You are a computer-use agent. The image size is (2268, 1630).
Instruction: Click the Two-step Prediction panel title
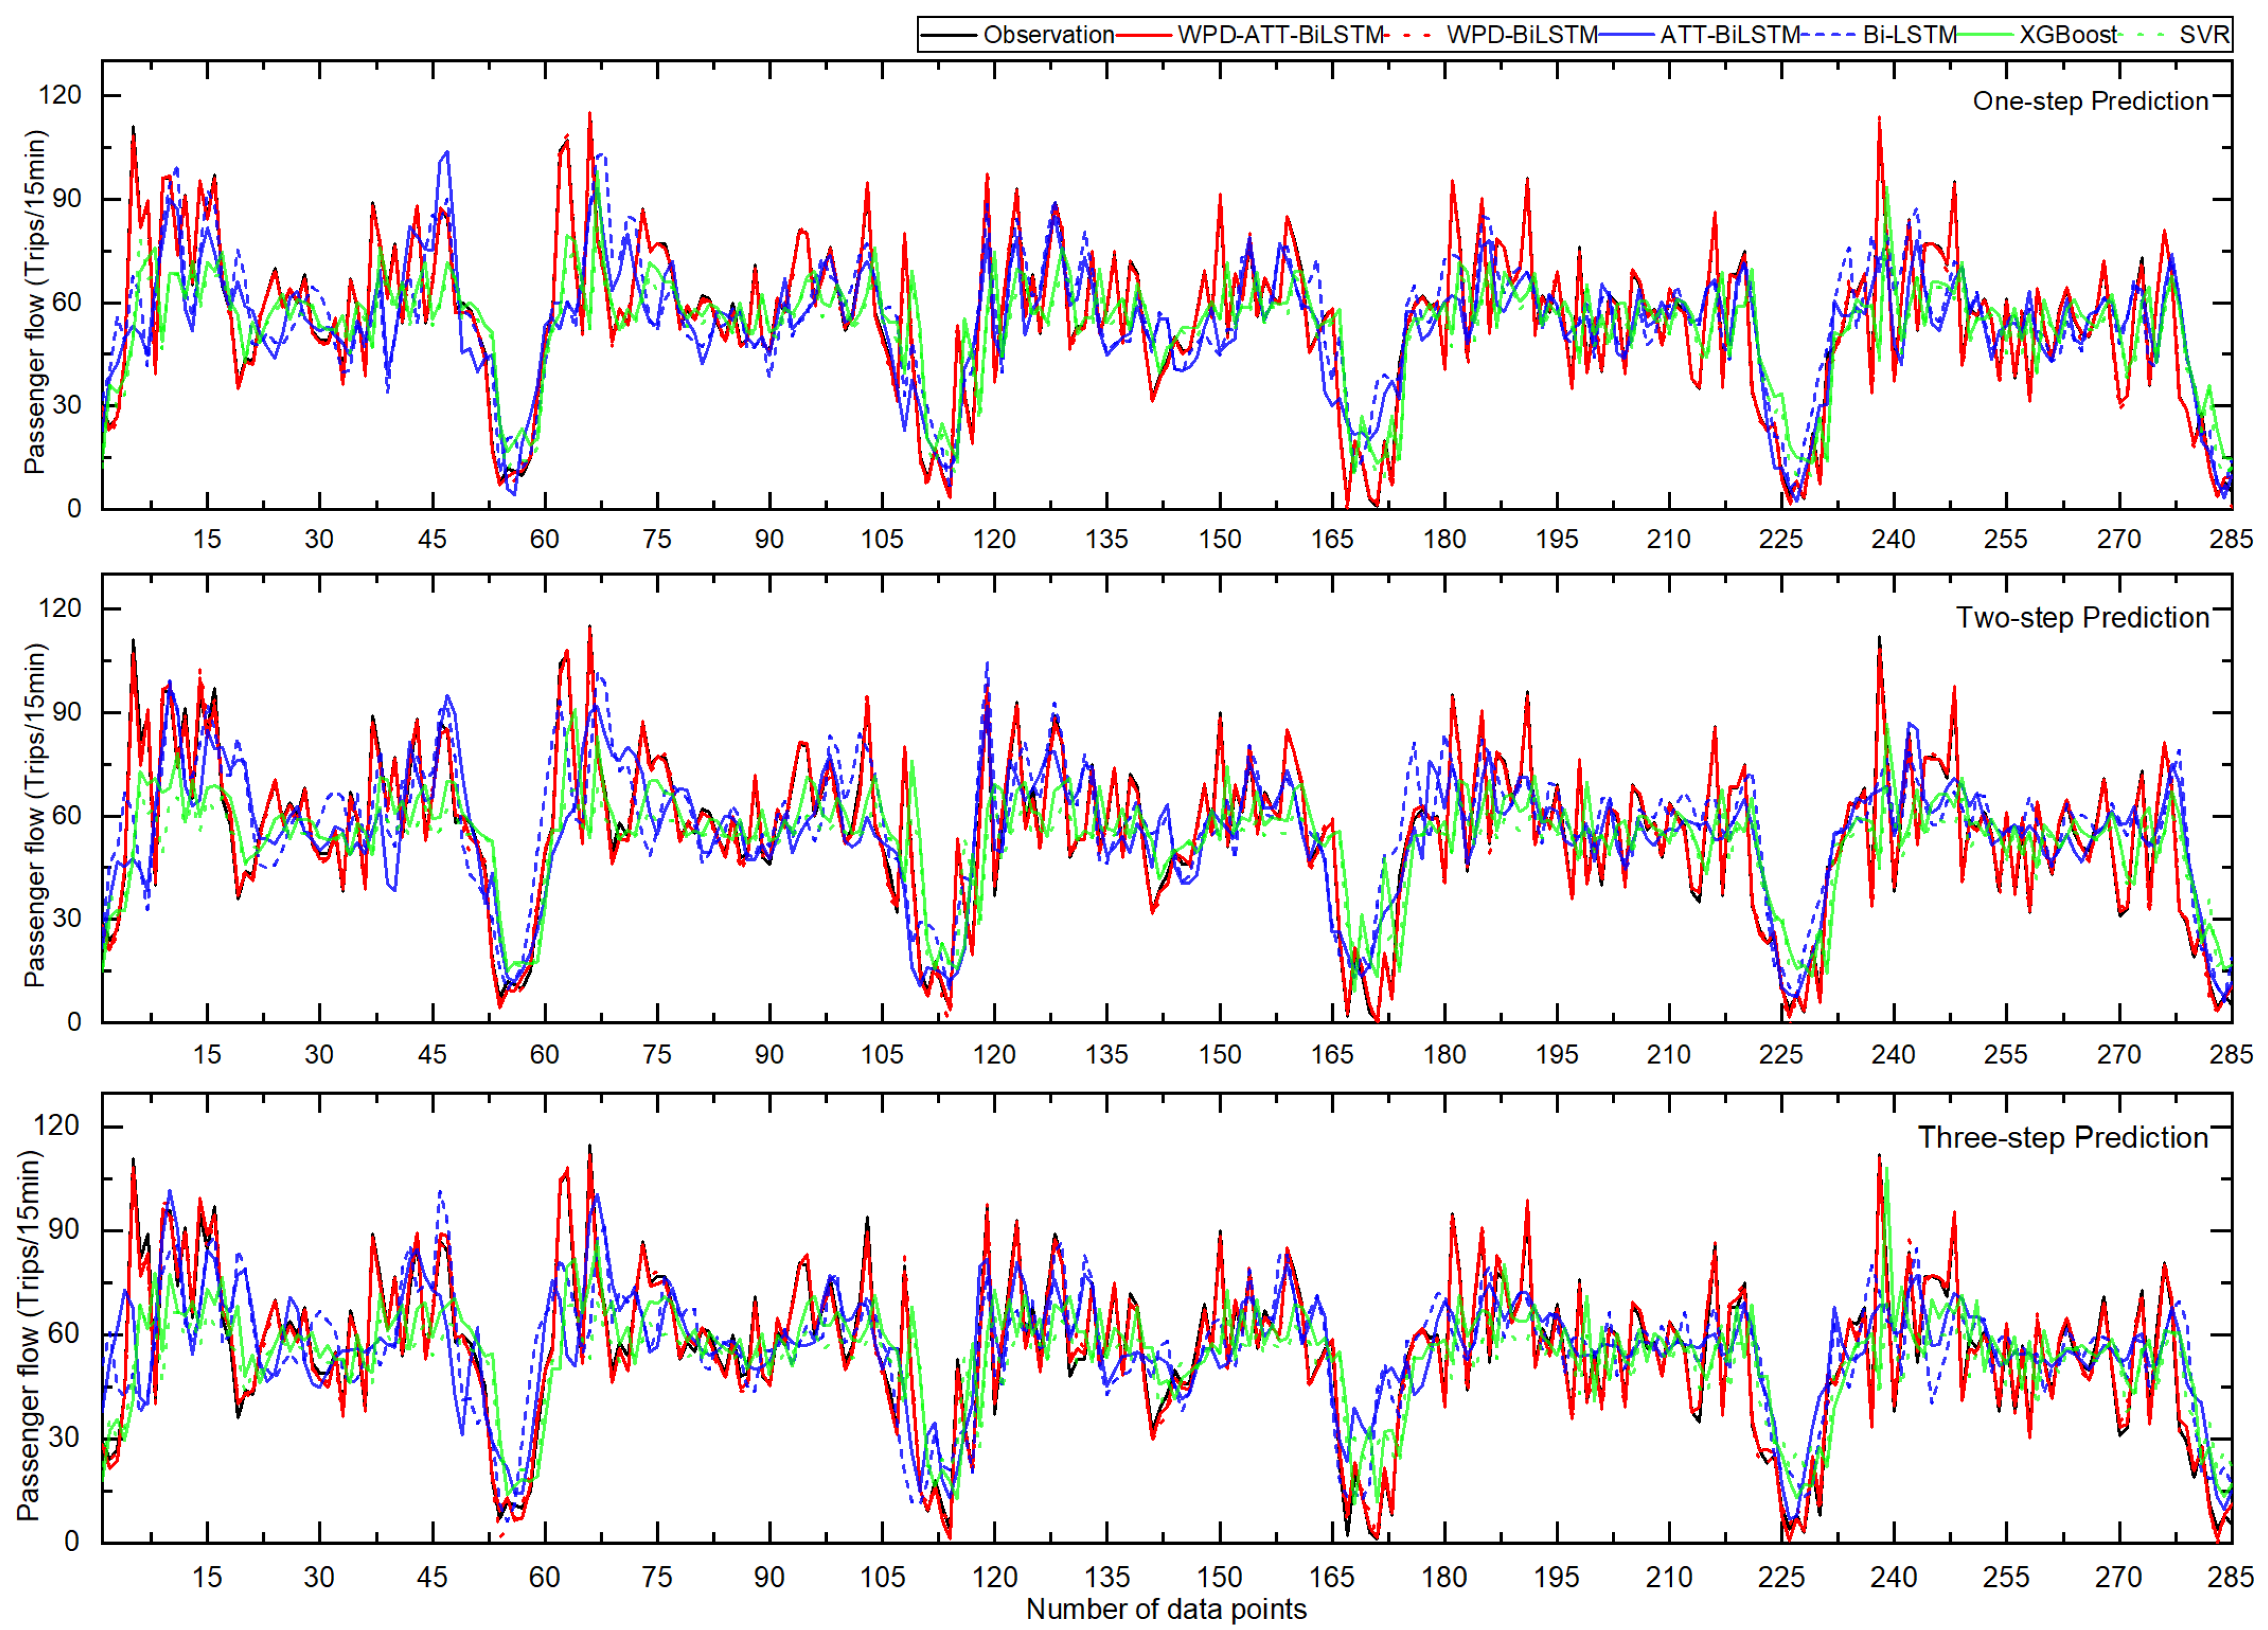(2082, 618)
